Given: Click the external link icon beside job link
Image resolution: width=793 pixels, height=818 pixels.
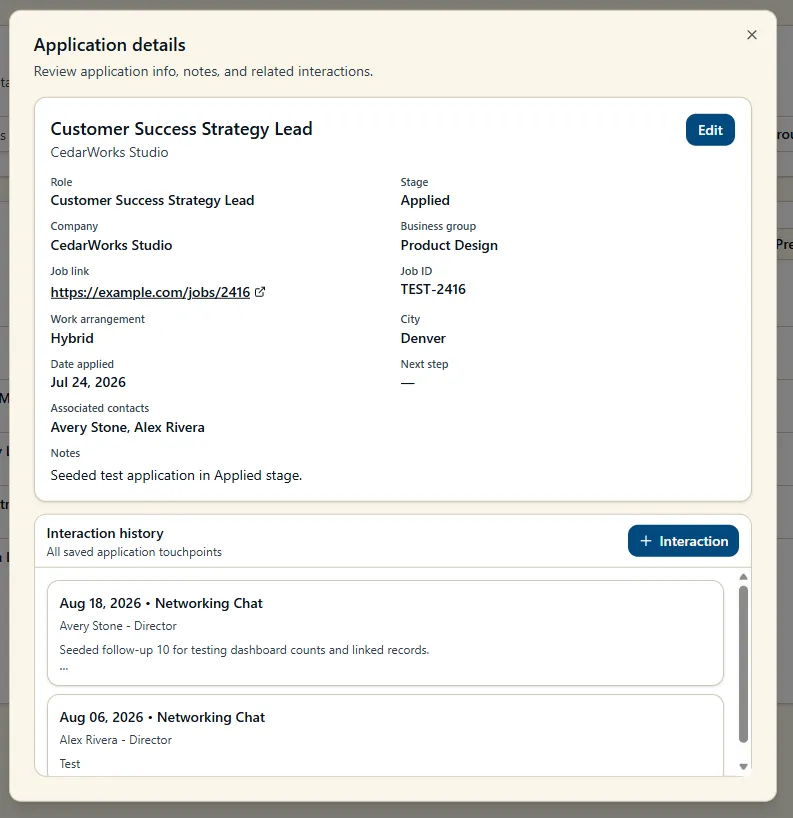Looking at the screenshot, I should [260, 292].
